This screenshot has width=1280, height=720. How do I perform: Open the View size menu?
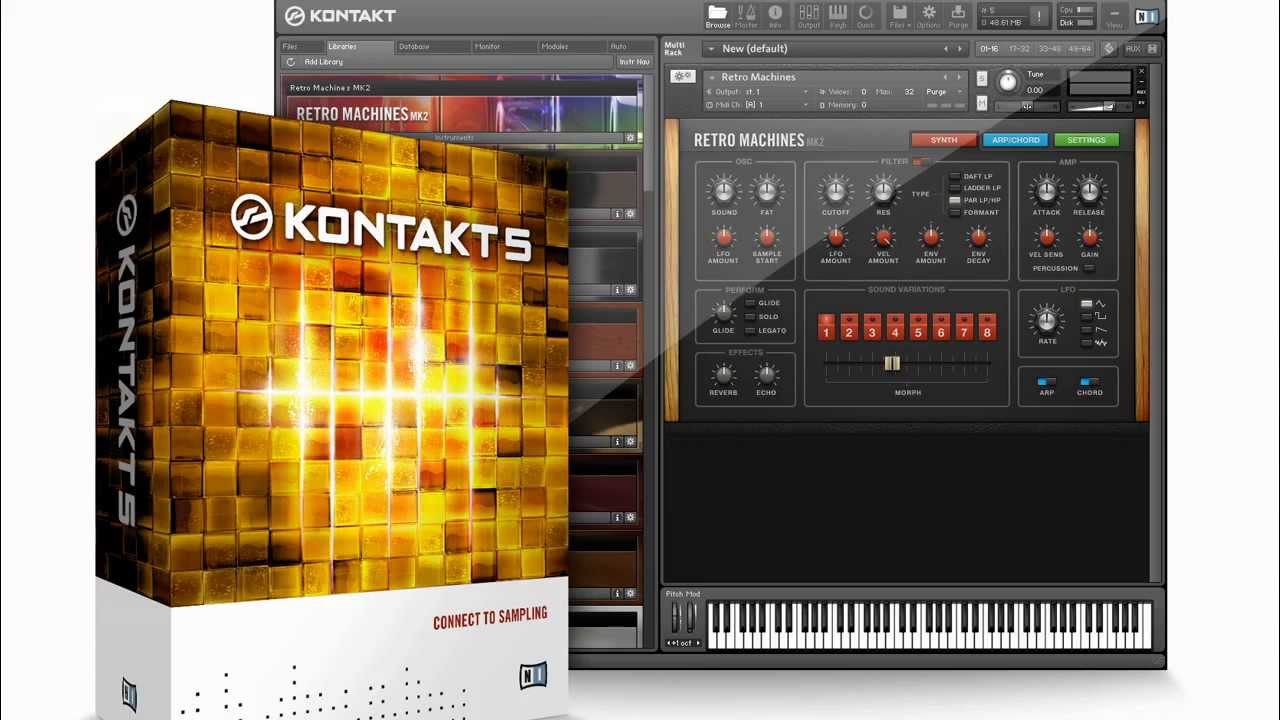pos(1114,16)
